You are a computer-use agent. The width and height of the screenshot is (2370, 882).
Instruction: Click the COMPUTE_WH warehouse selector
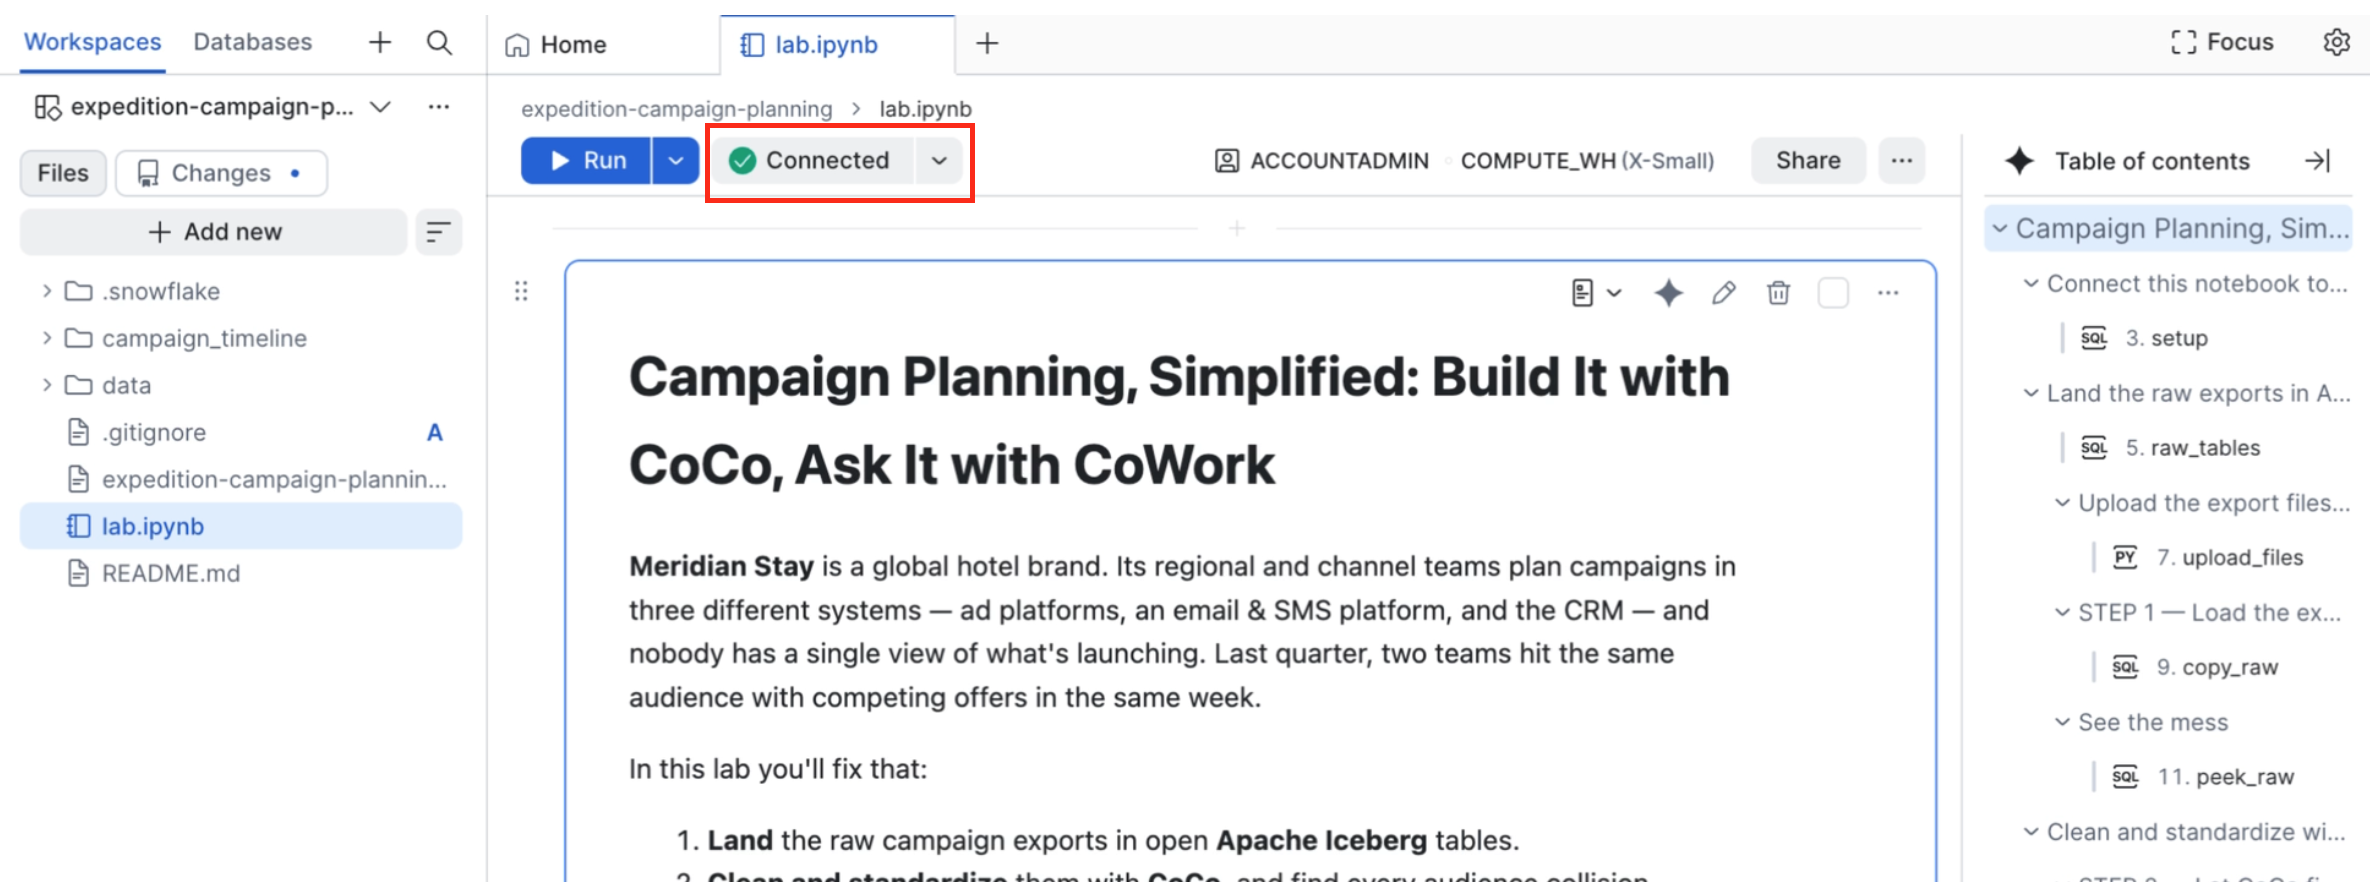(1587, 161)
